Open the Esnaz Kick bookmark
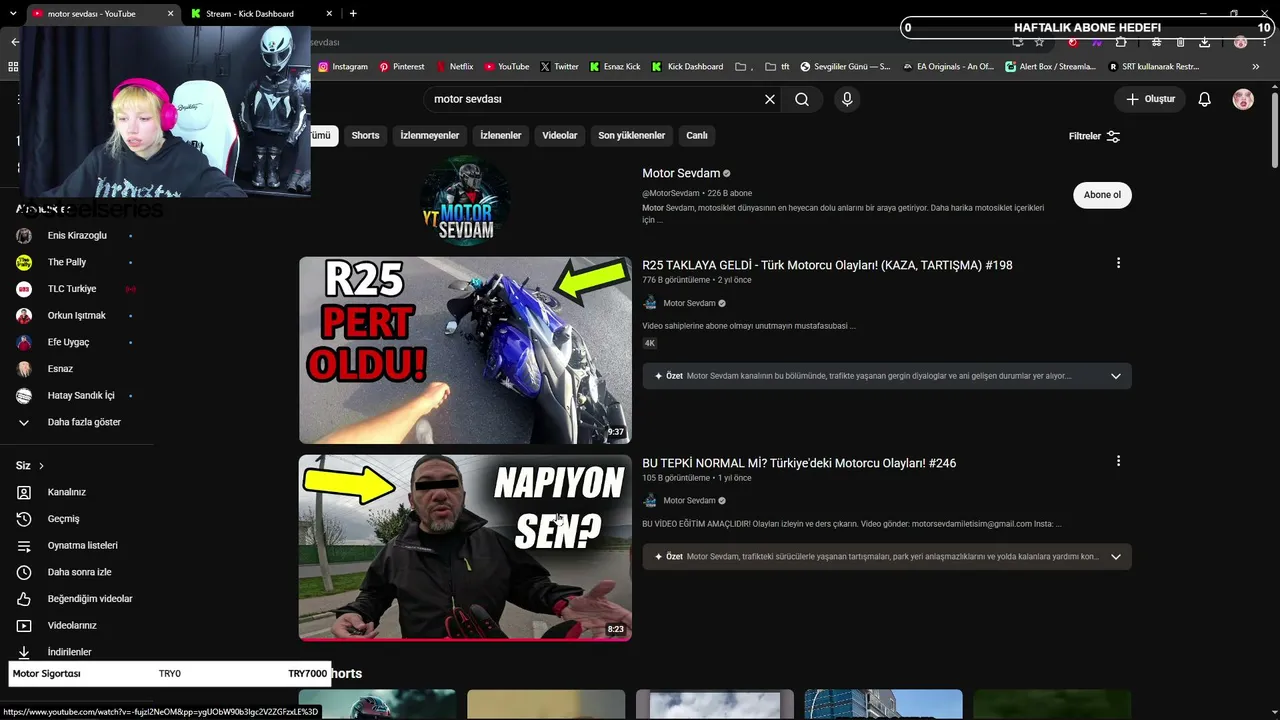 click(615, 67)
